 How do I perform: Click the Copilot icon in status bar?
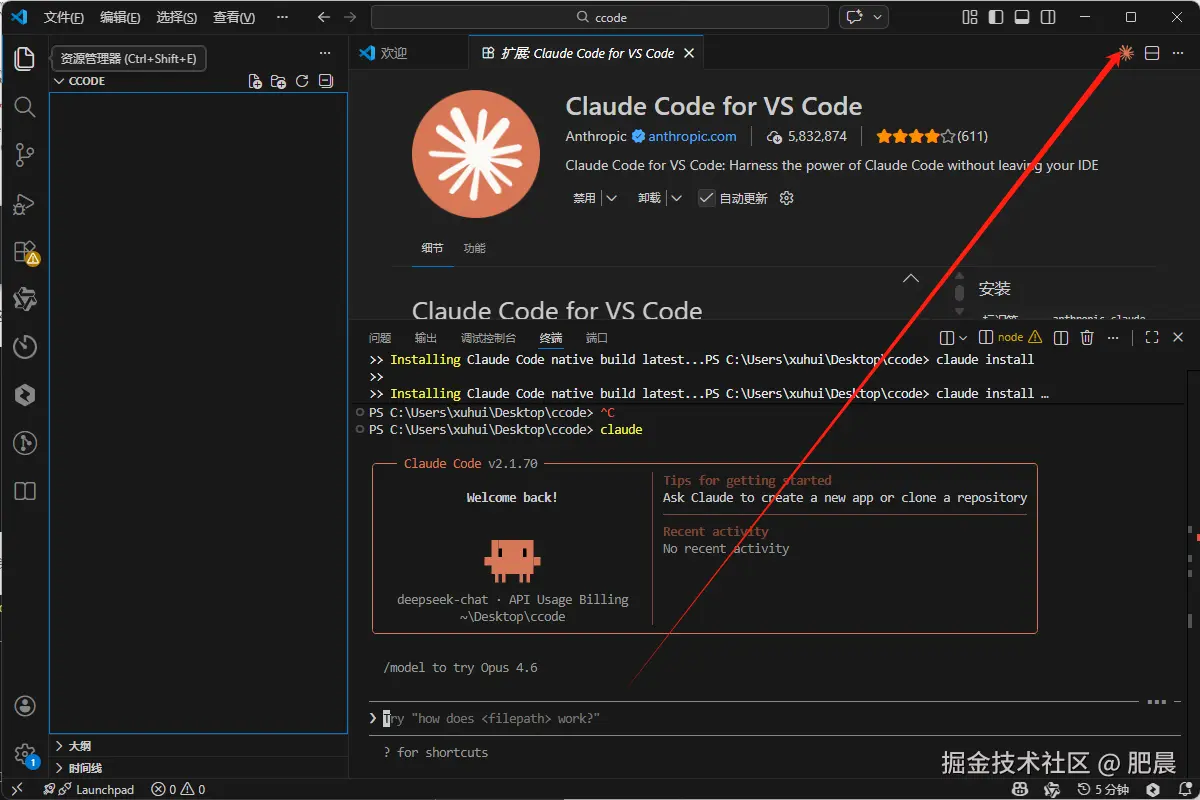(1019, 789)
